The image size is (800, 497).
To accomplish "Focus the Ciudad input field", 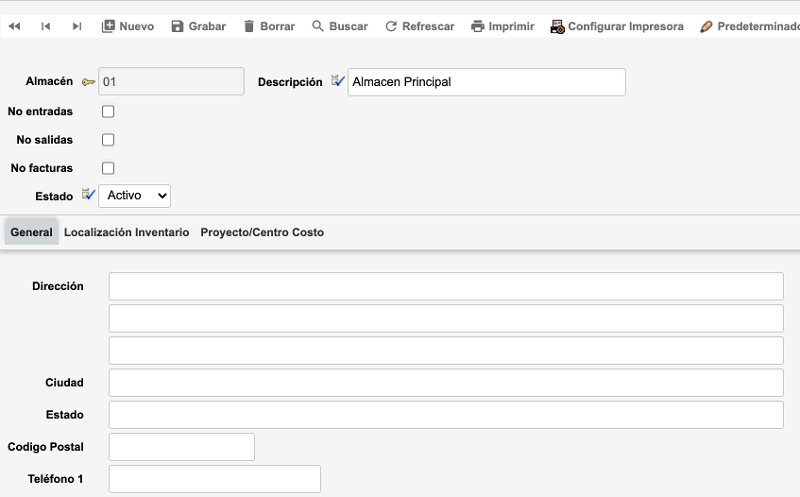I will point(446,383).
